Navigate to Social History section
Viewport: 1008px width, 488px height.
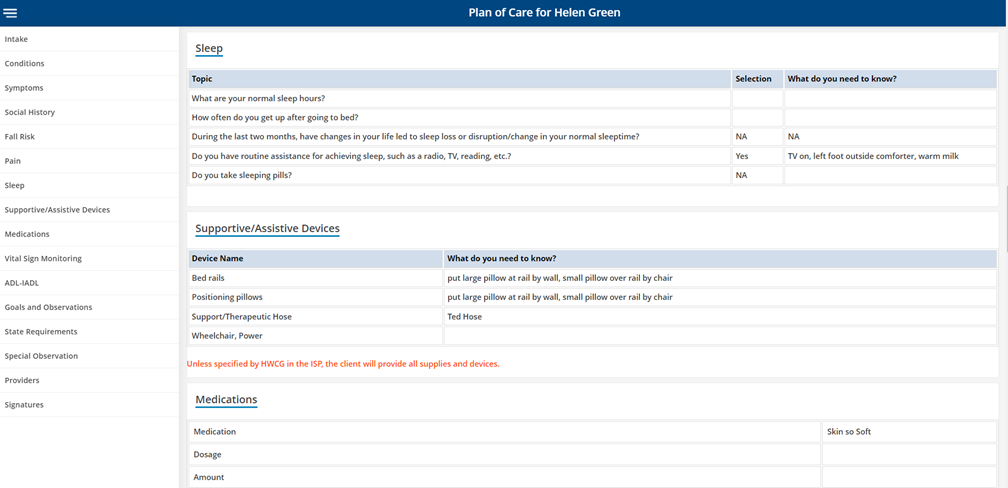[x=30, y=112]
